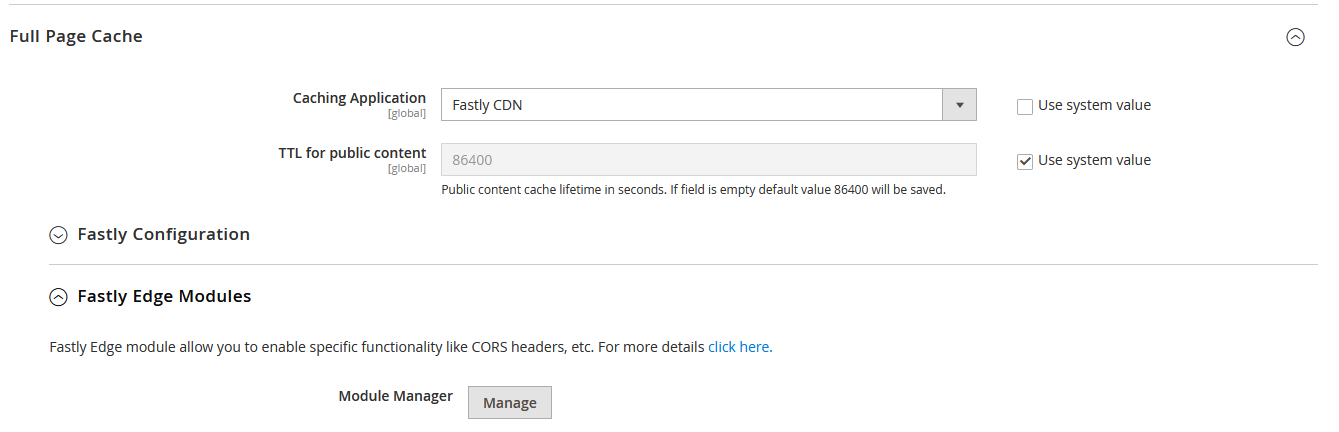
Task: Click the Caching Application dropdown arrow button
Action: 959,105
